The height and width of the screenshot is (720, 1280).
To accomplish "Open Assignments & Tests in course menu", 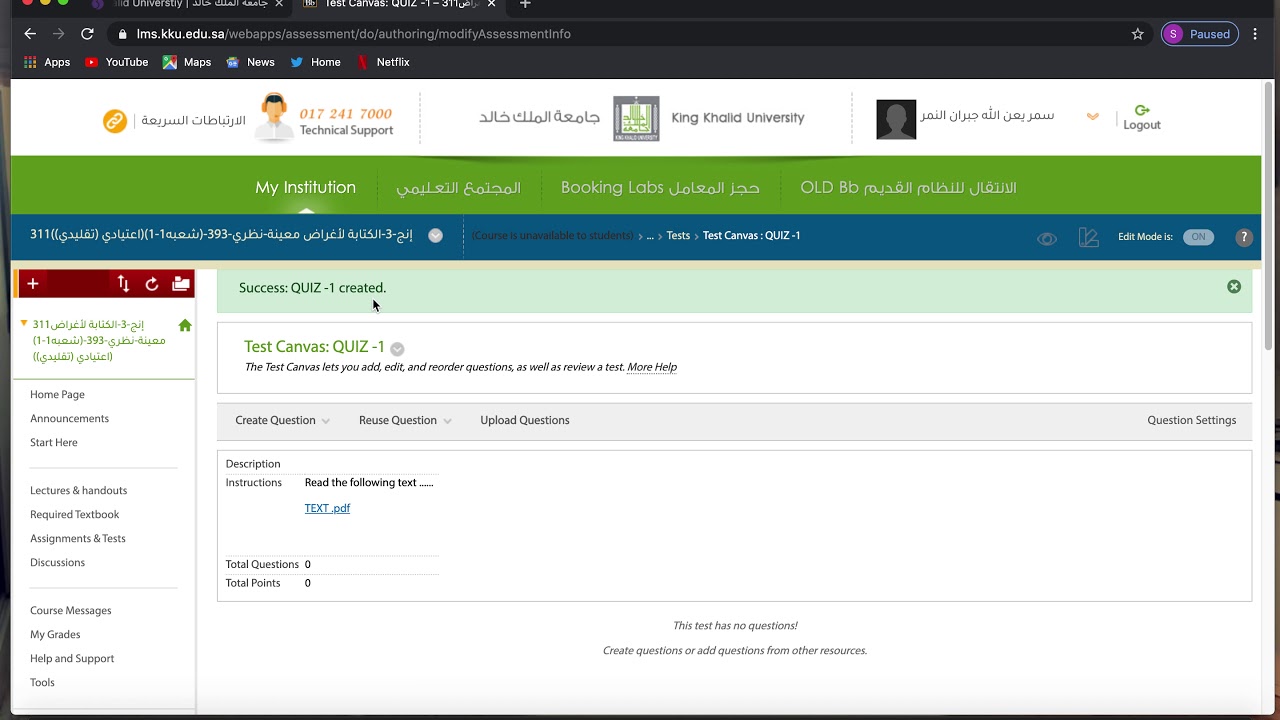I will pyautogui.click(x=78, y=539).
